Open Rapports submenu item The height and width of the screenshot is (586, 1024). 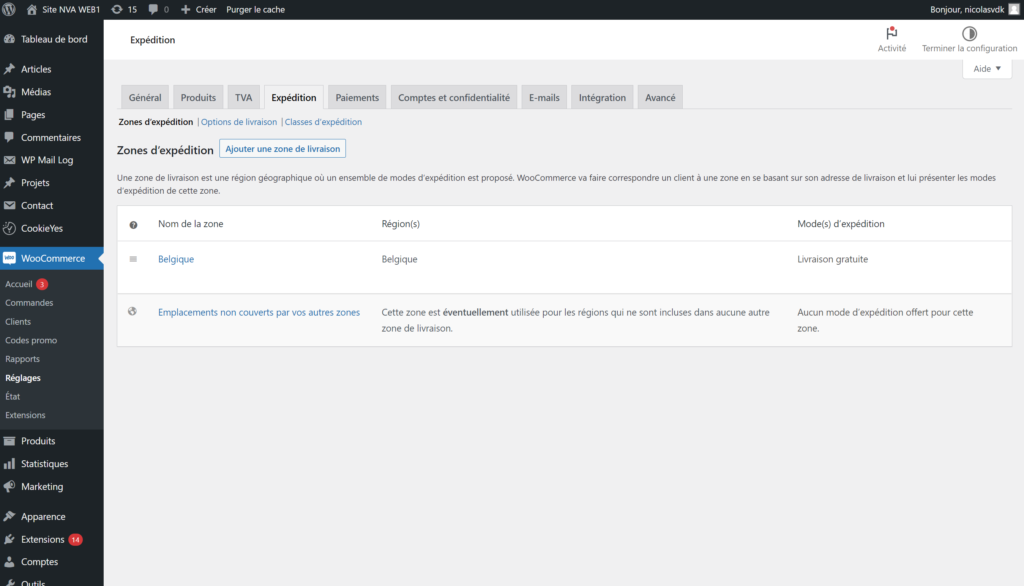click(x=22, y=359)
